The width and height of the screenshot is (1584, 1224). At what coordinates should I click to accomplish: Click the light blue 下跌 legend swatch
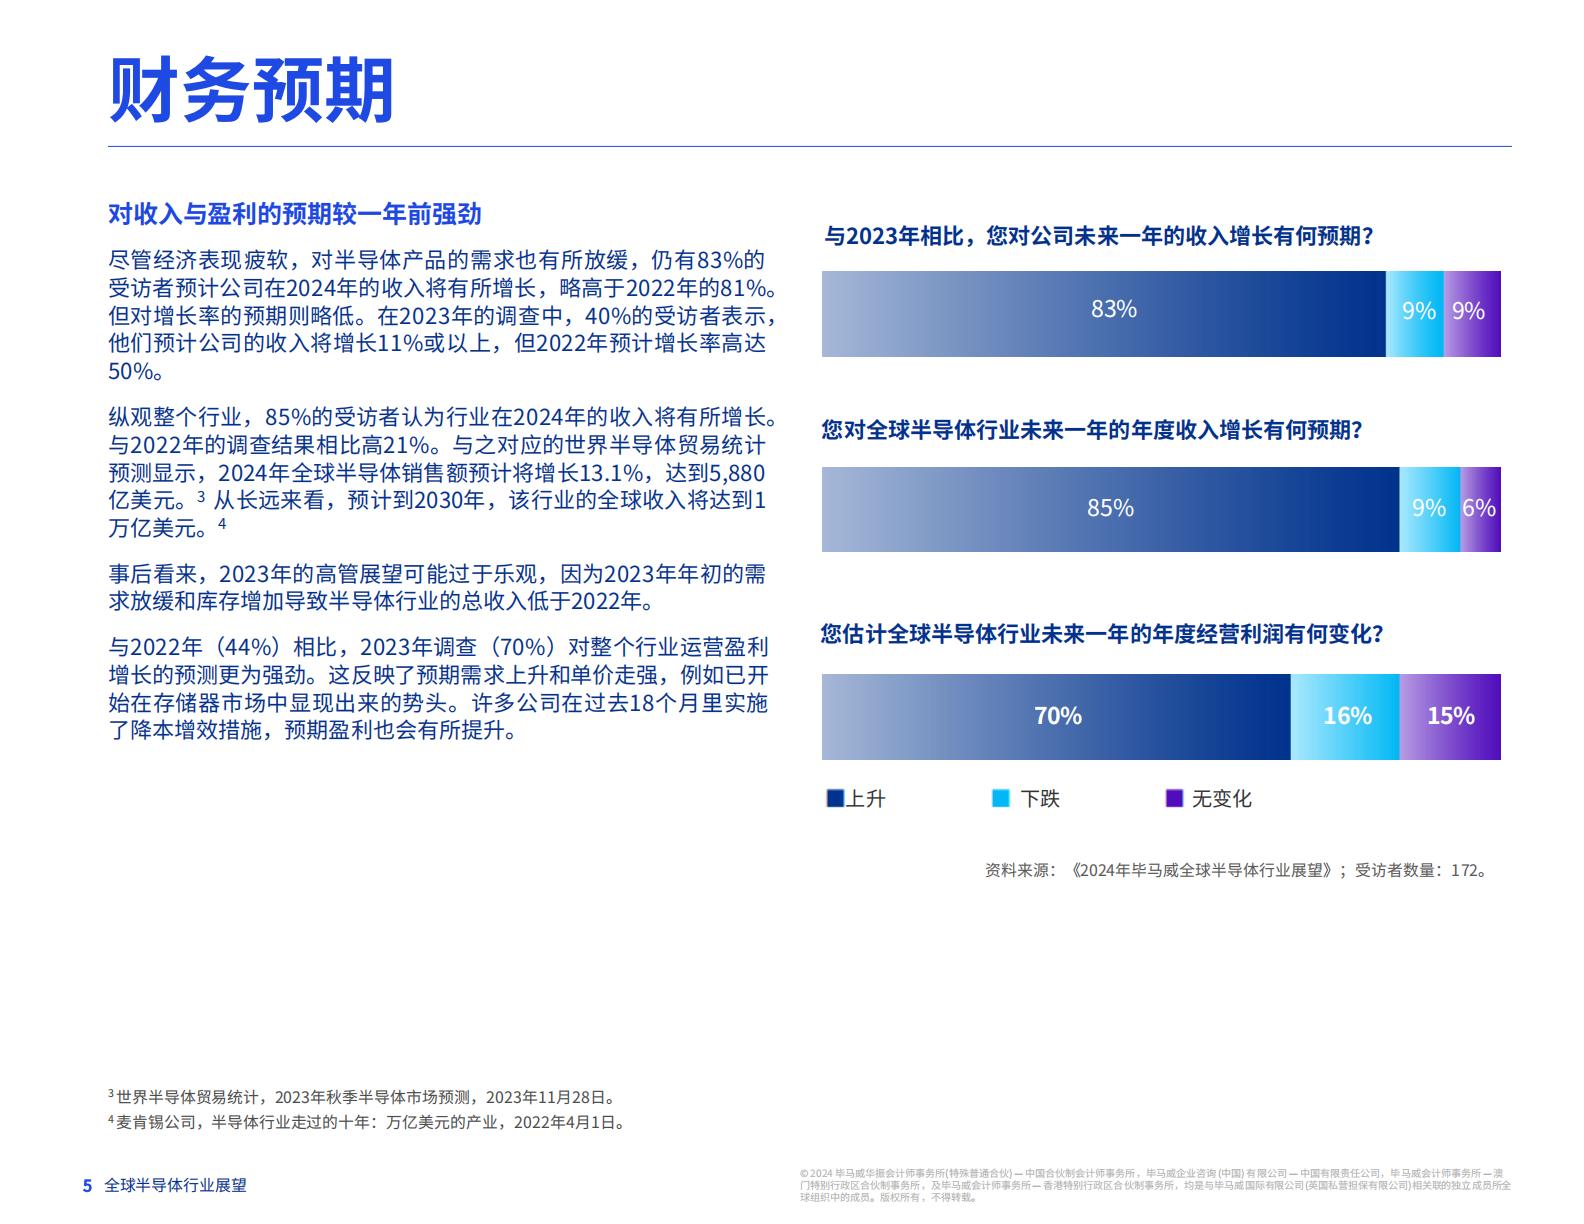pyautogui.click(x=1000, y=798)
